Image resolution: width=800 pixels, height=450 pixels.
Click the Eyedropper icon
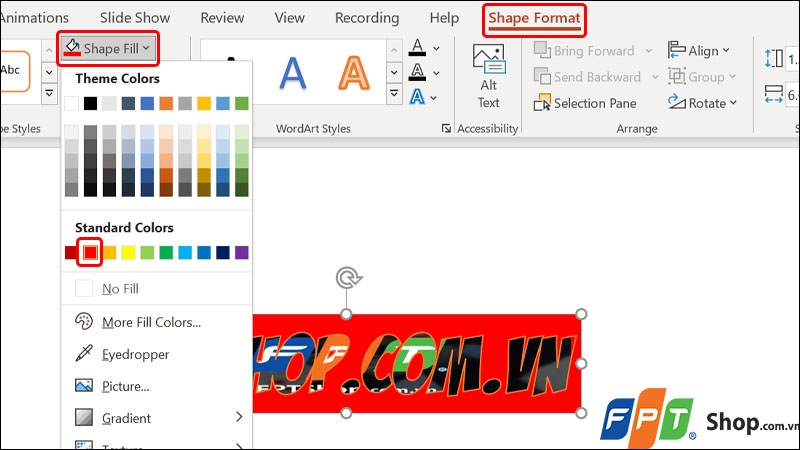(84, 353)
